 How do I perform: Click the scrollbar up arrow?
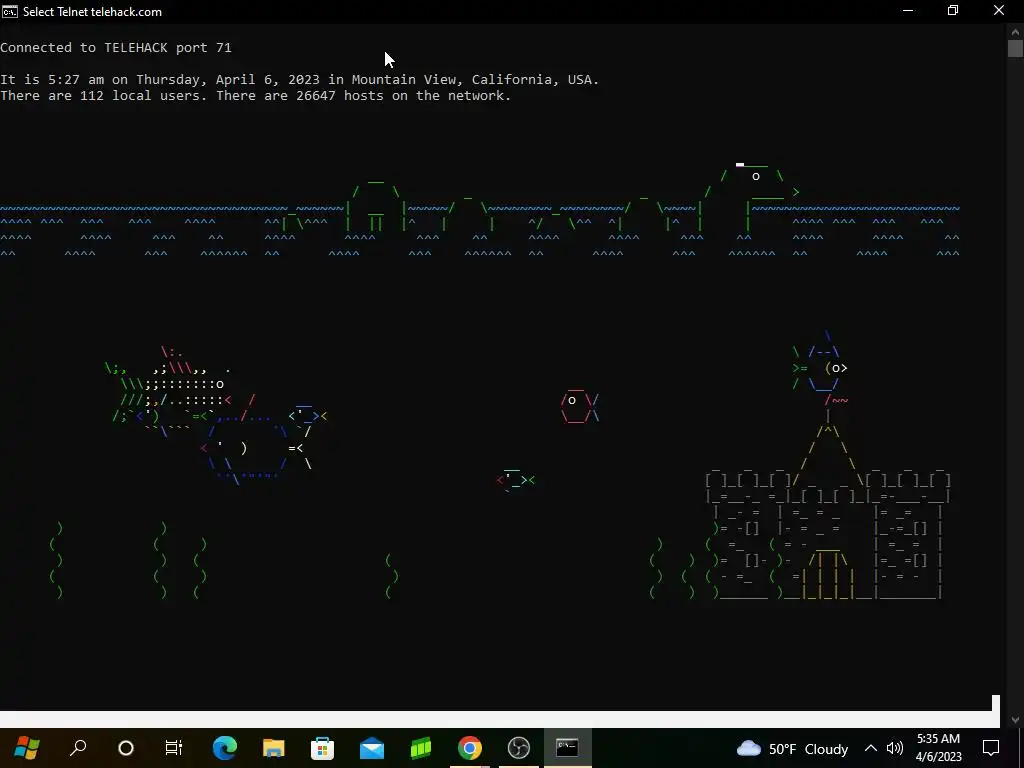click(x=1015, y=31)
